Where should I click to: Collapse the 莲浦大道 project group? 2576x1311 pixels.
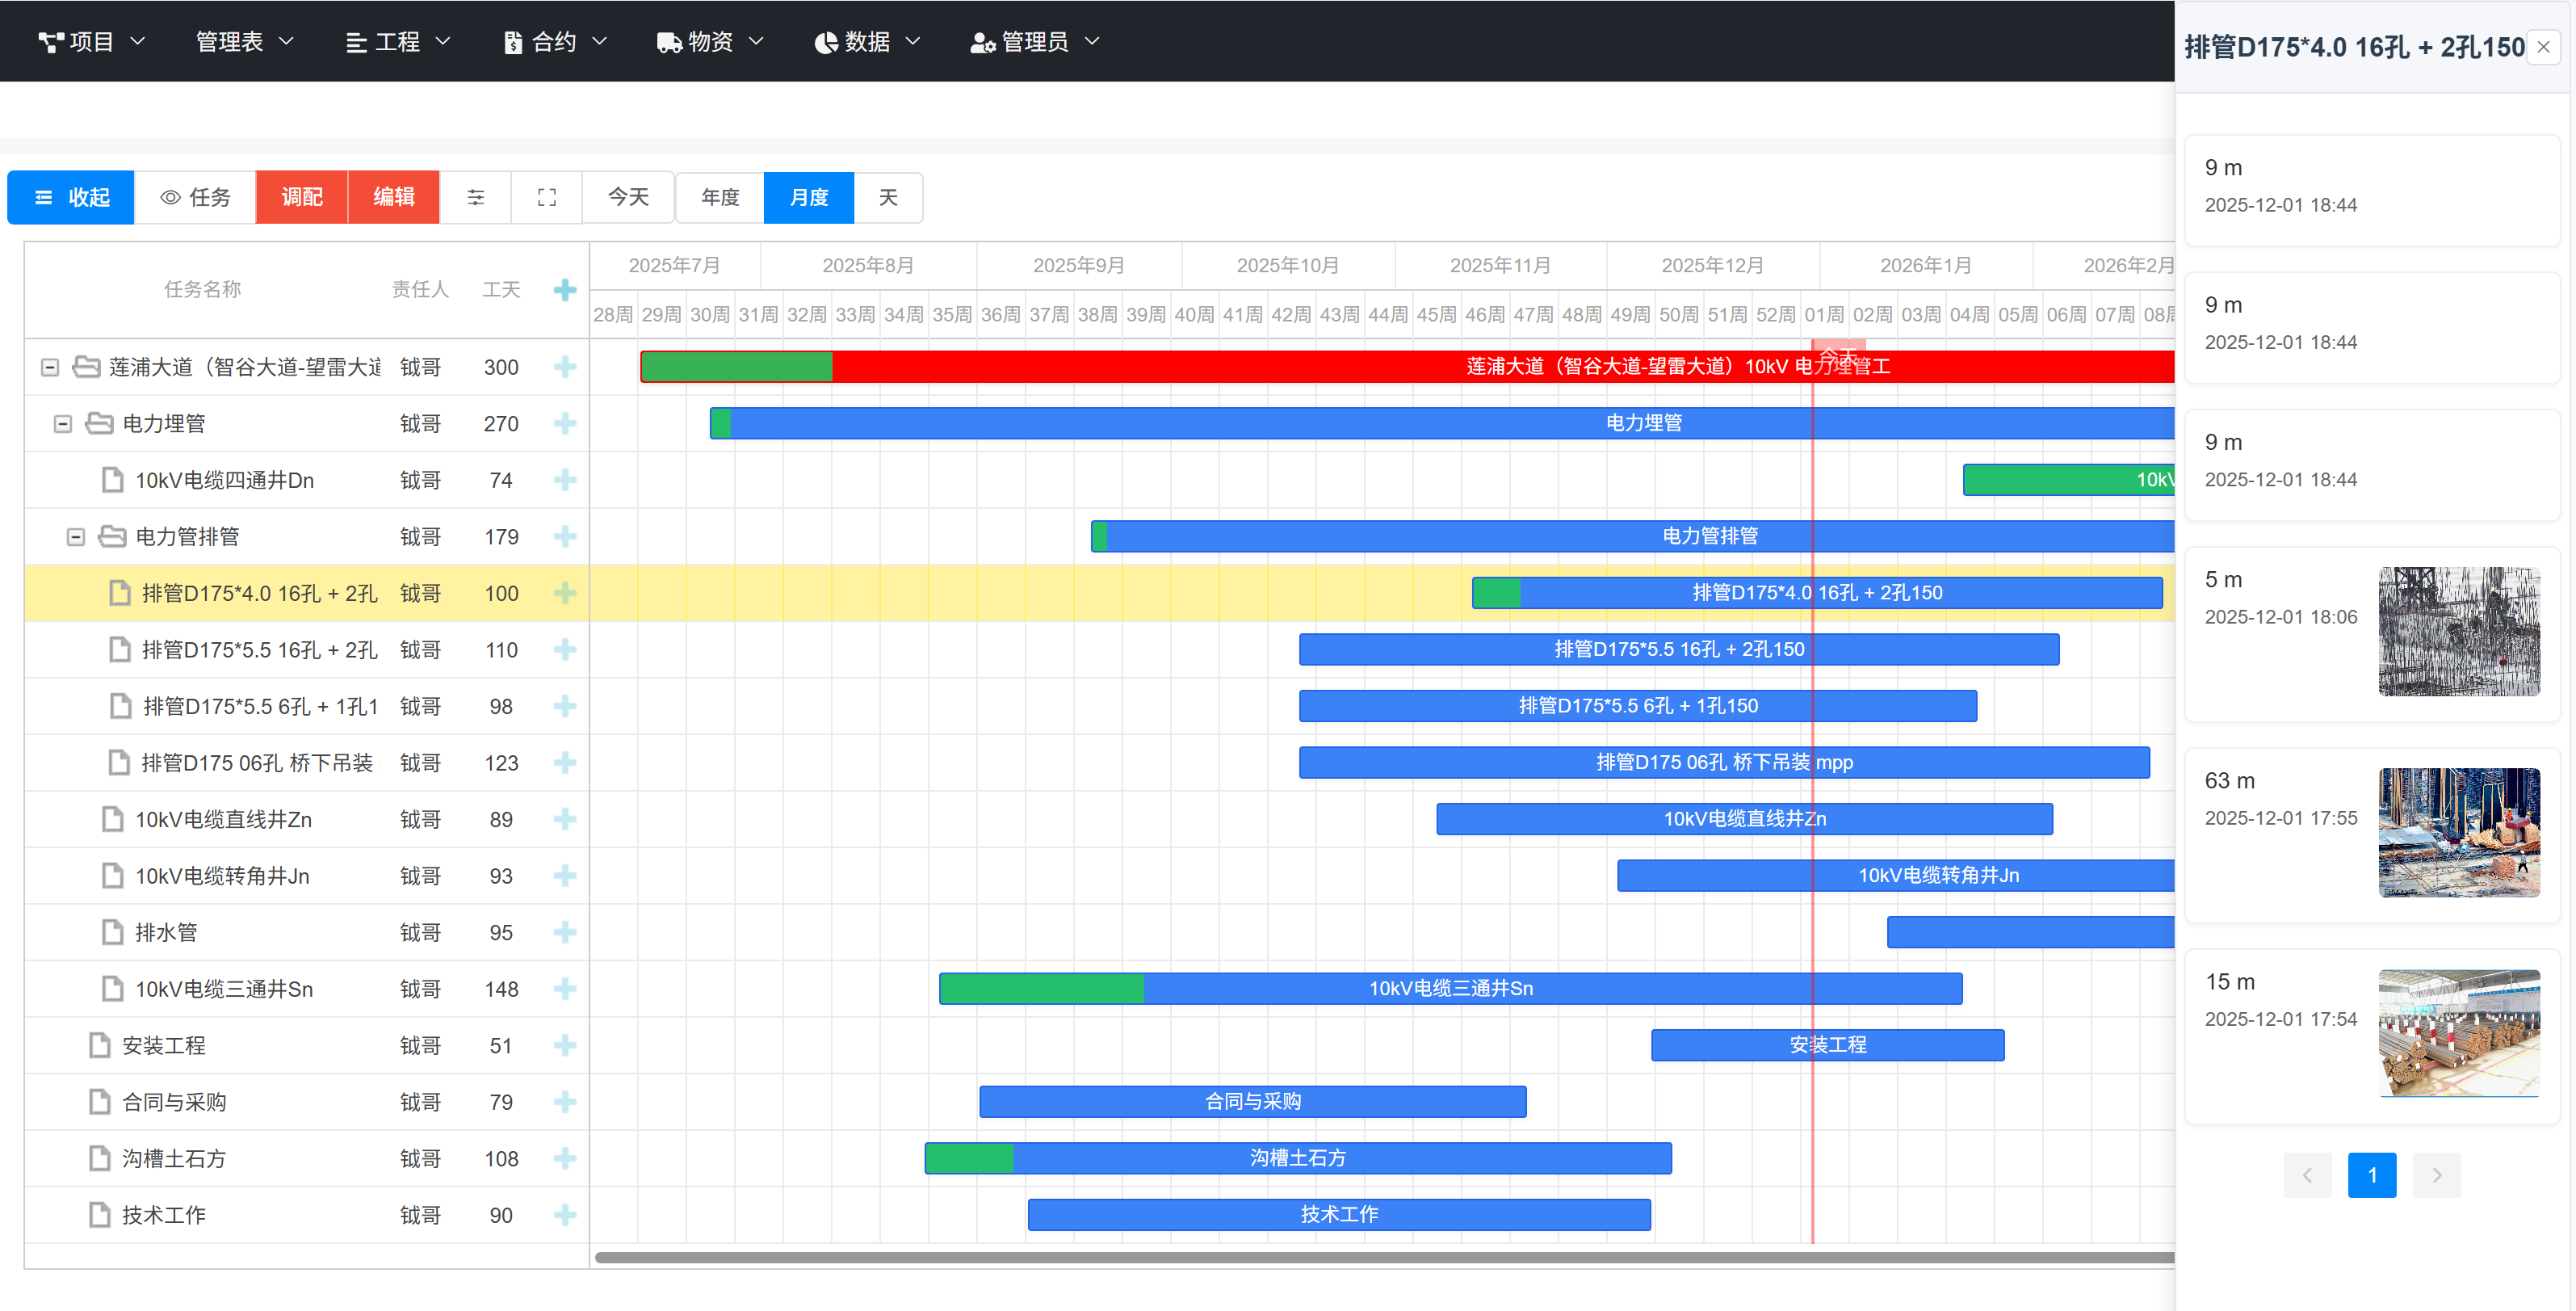coord(49,366)
